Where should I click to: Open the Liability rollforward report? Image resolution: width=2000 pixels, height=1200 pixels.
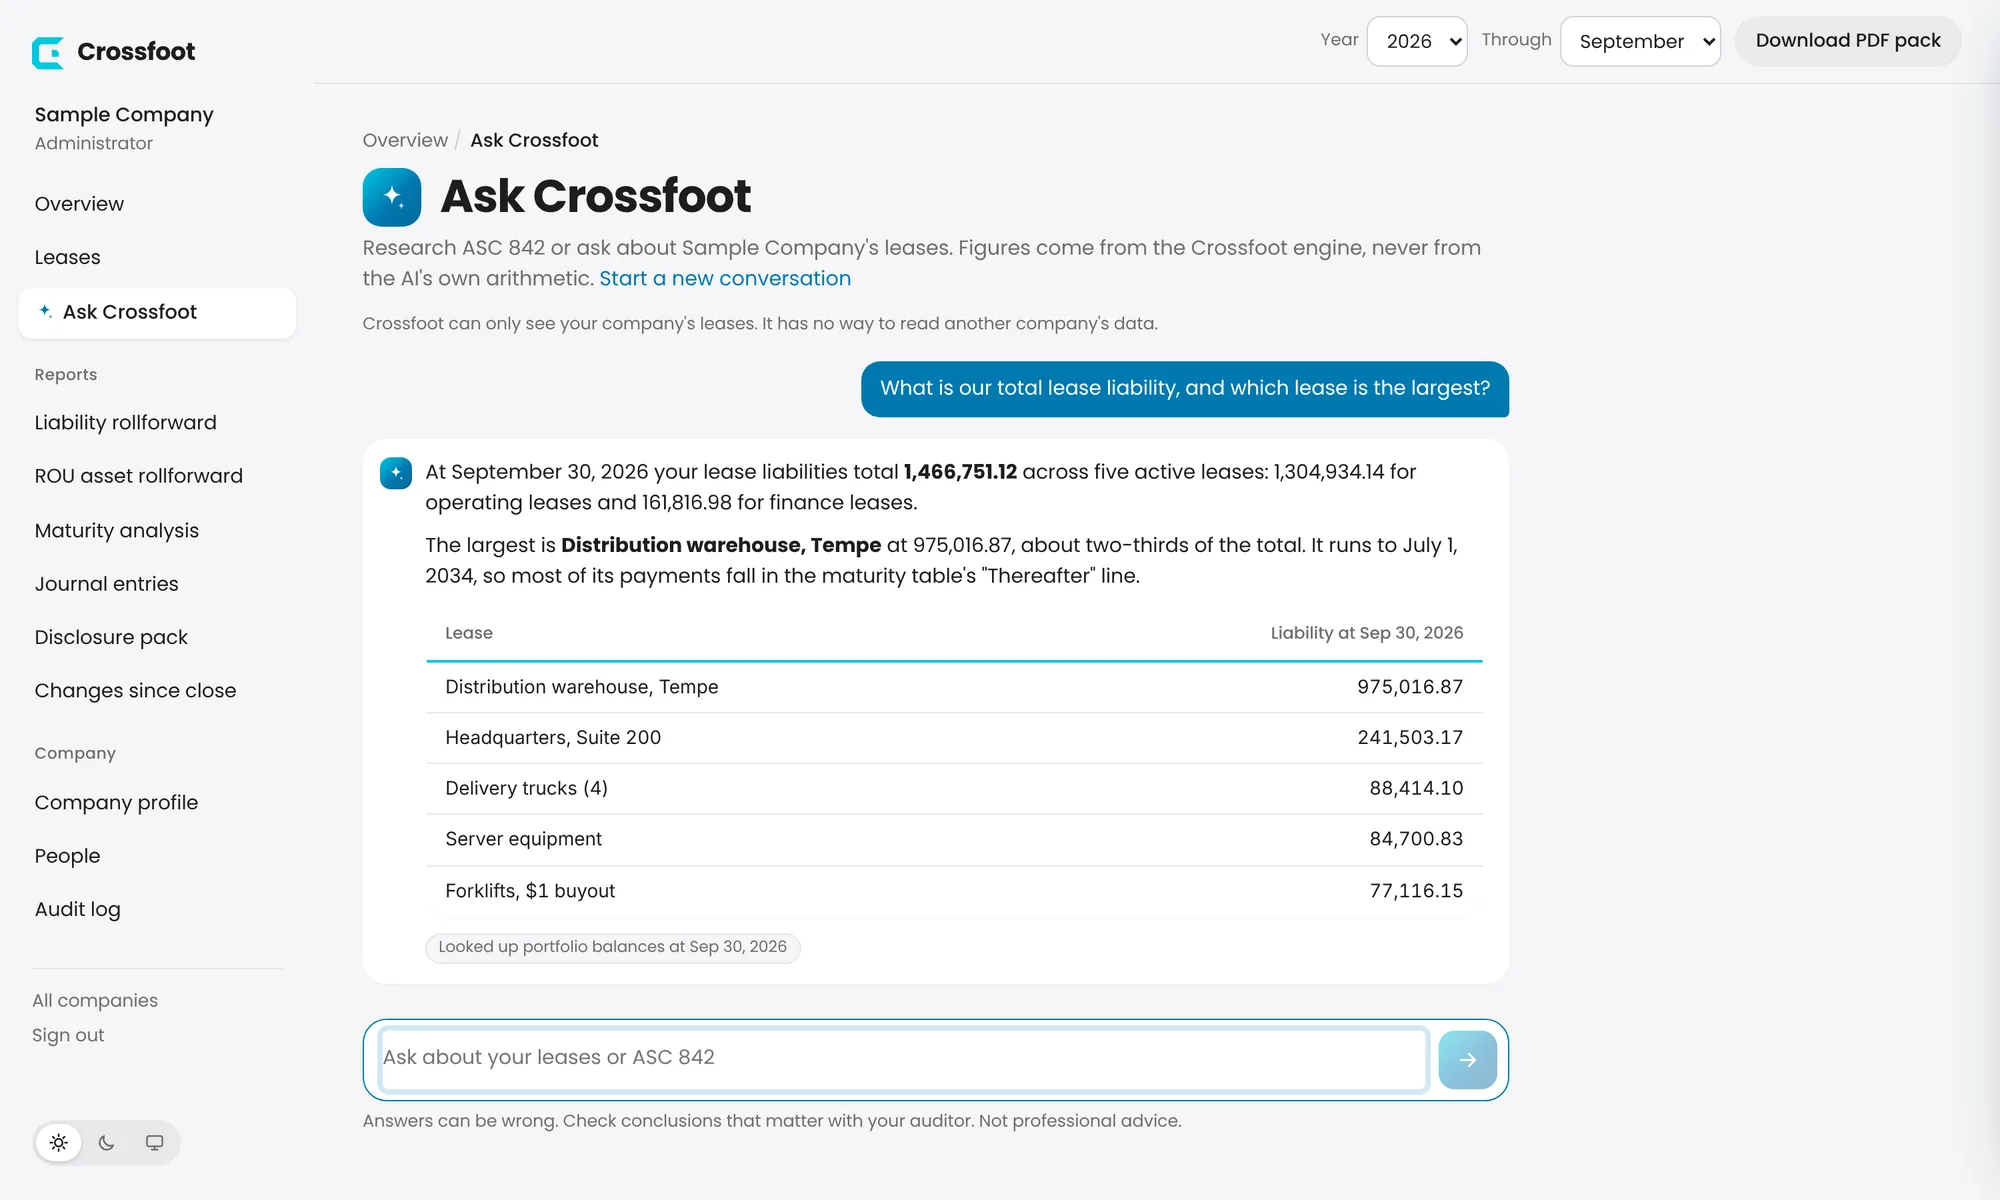click(x=125, y=423)
